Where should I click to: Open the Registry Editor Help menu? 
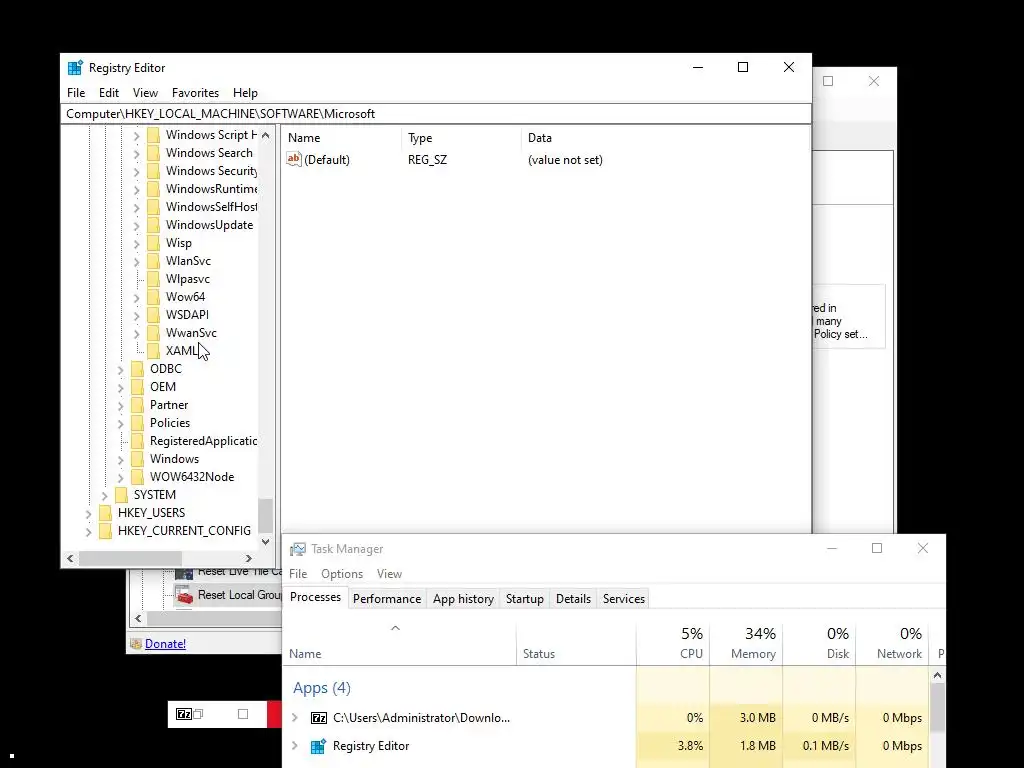click(x=246, y=93)
